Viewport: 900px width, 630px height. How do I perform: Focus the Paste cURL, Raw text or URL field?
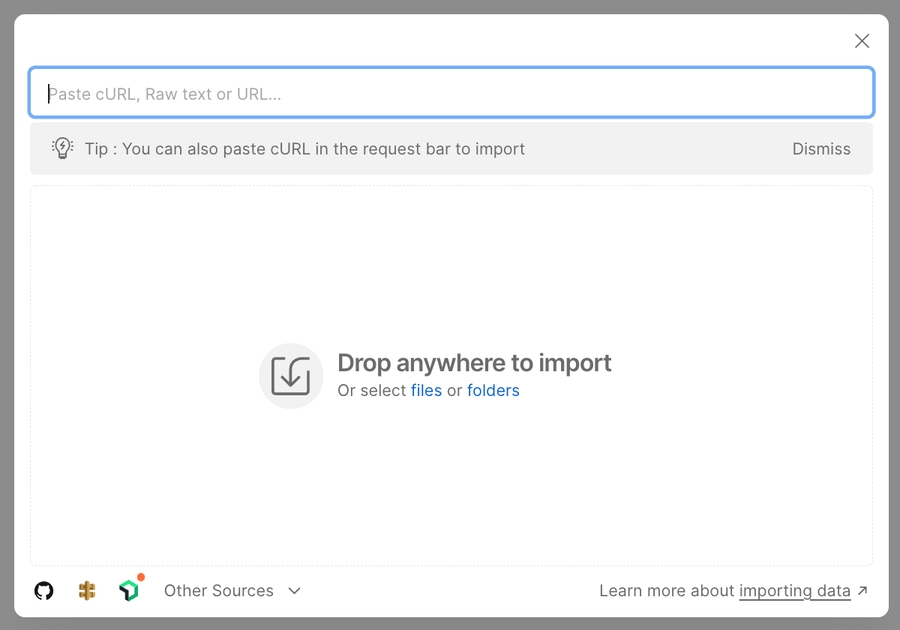(x=450, y=94)
